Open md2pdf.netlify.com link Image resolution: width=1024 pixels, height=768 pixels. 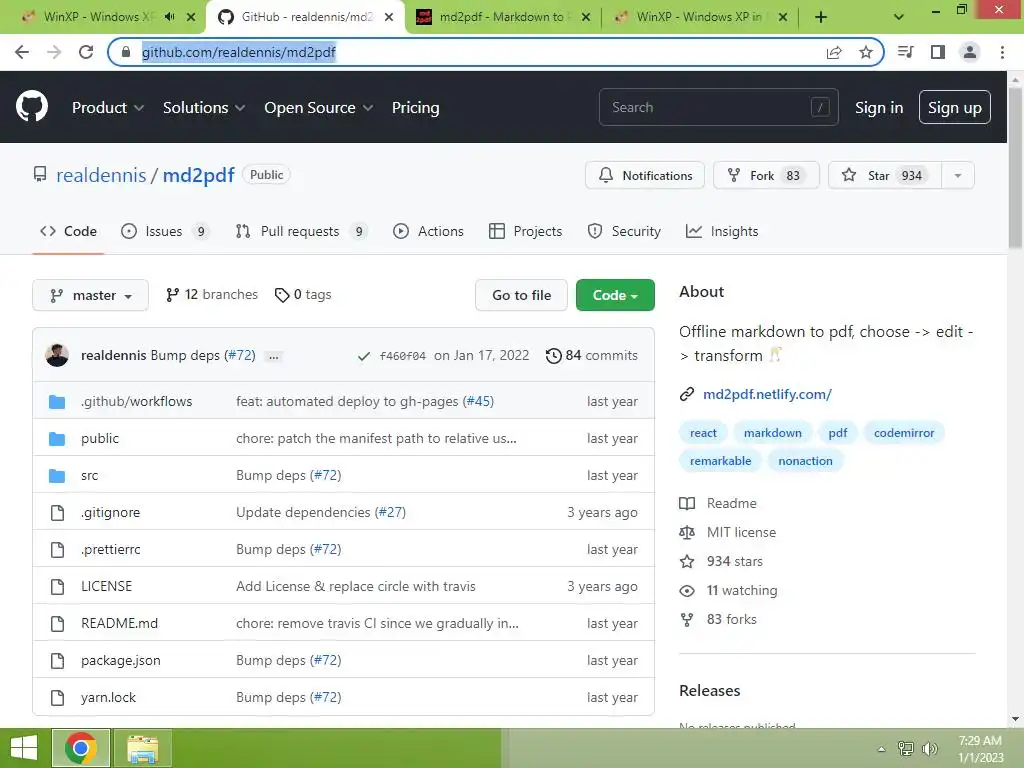point(767,394)
